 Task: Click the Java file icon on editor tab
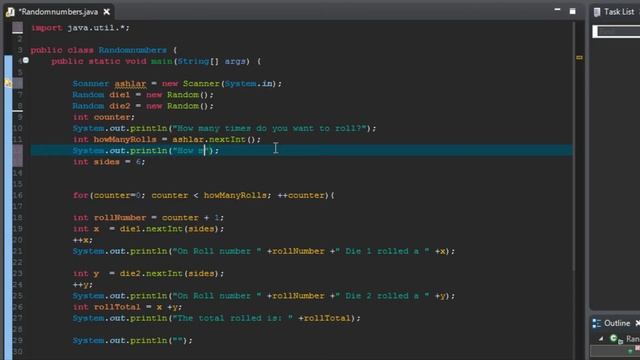10,12
